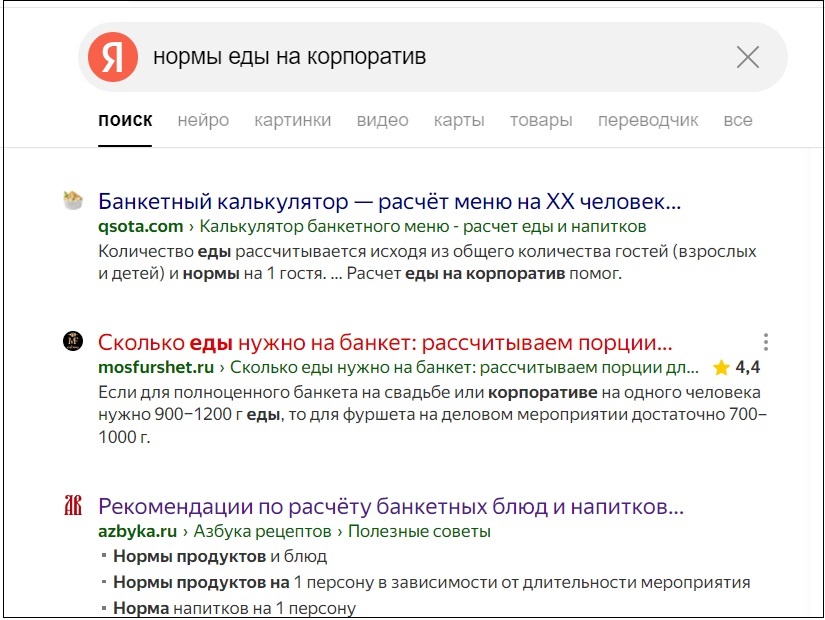The image size is (825, 620).
Task: Click the qsota.com site favicon
Action: (x=71, y=200)
